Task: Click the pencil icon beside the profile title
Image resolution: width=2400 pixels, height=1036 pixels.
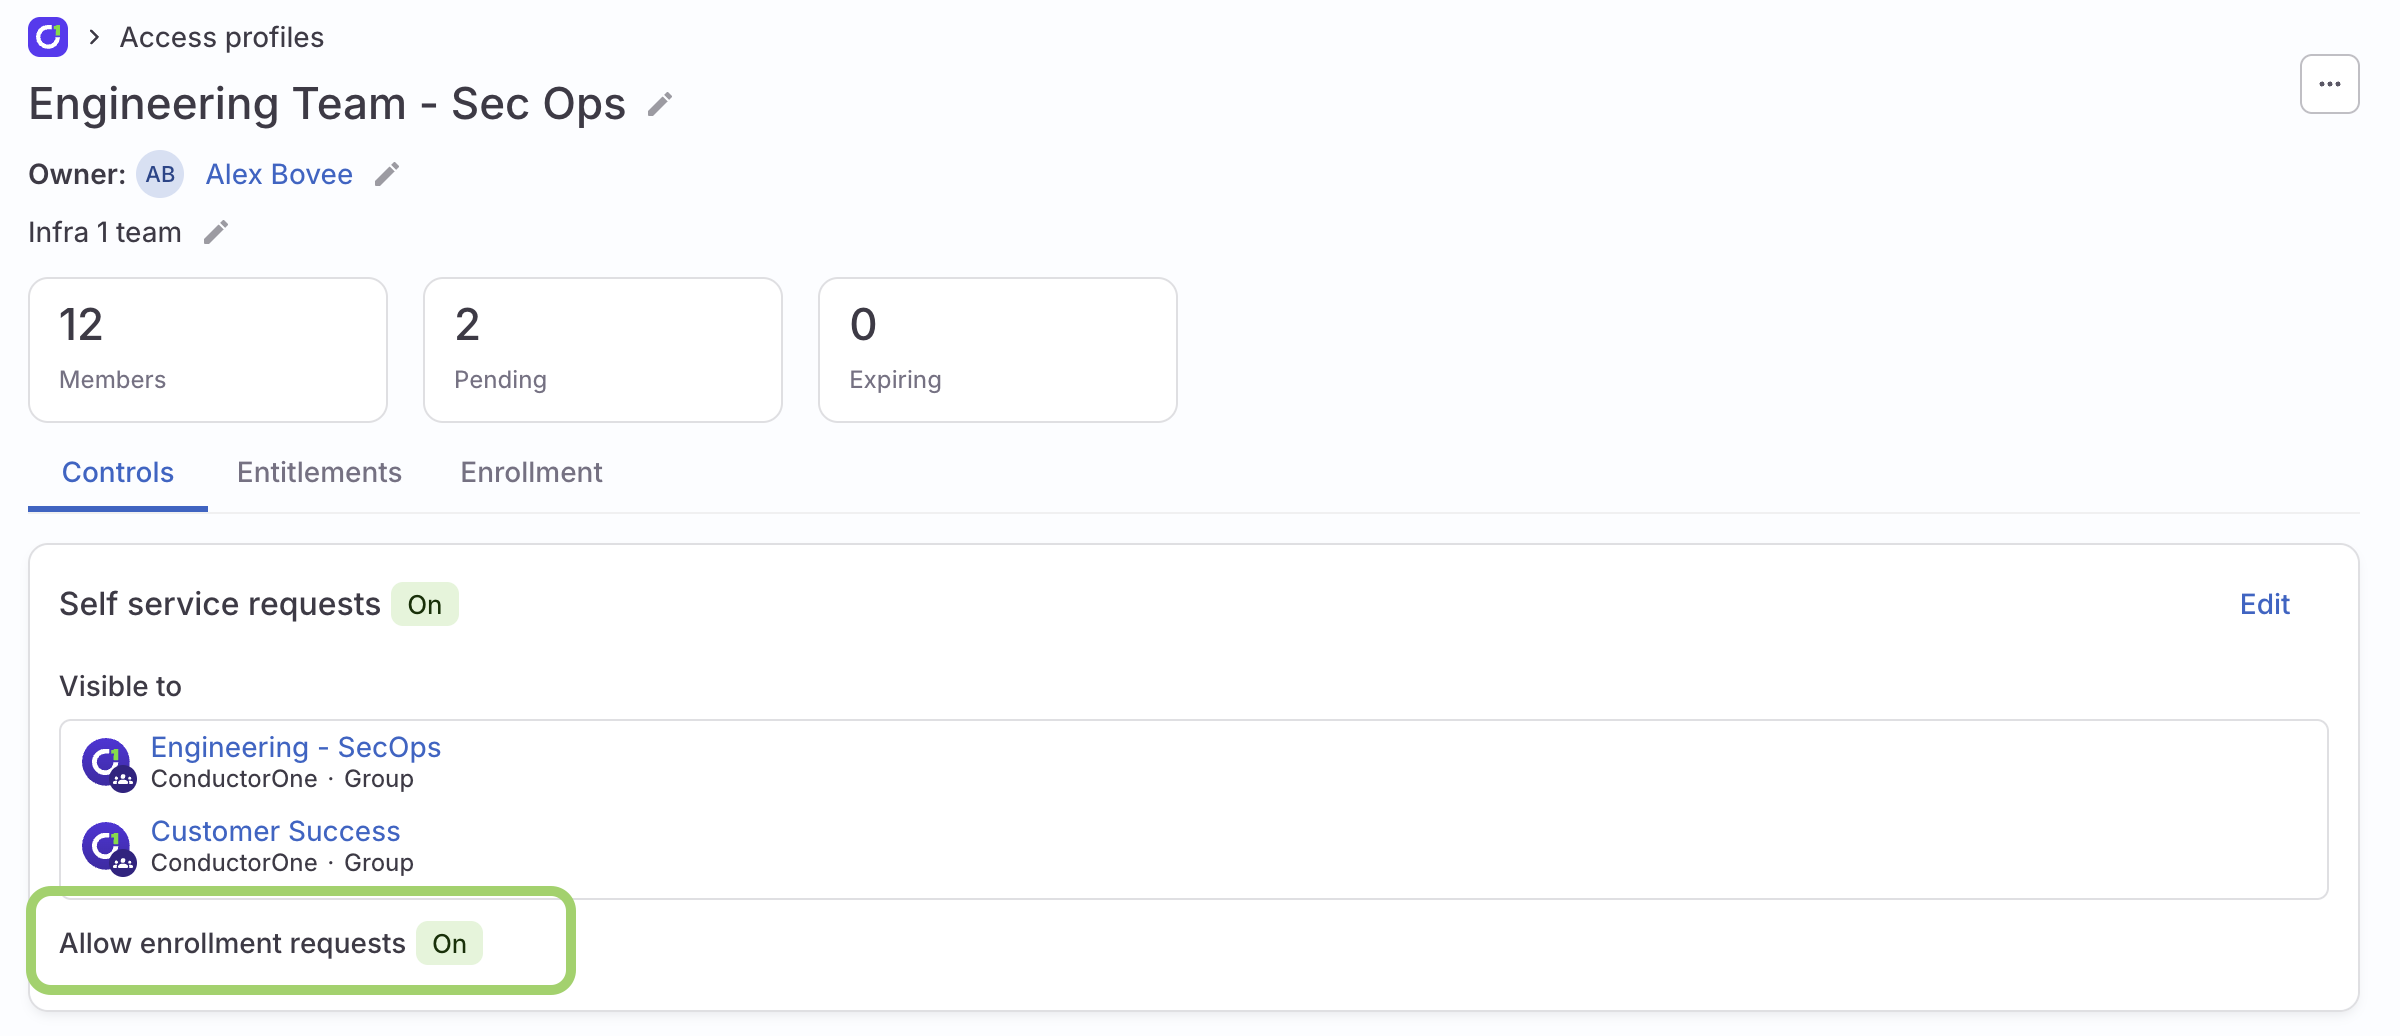Action: click(x=658, y=103)
